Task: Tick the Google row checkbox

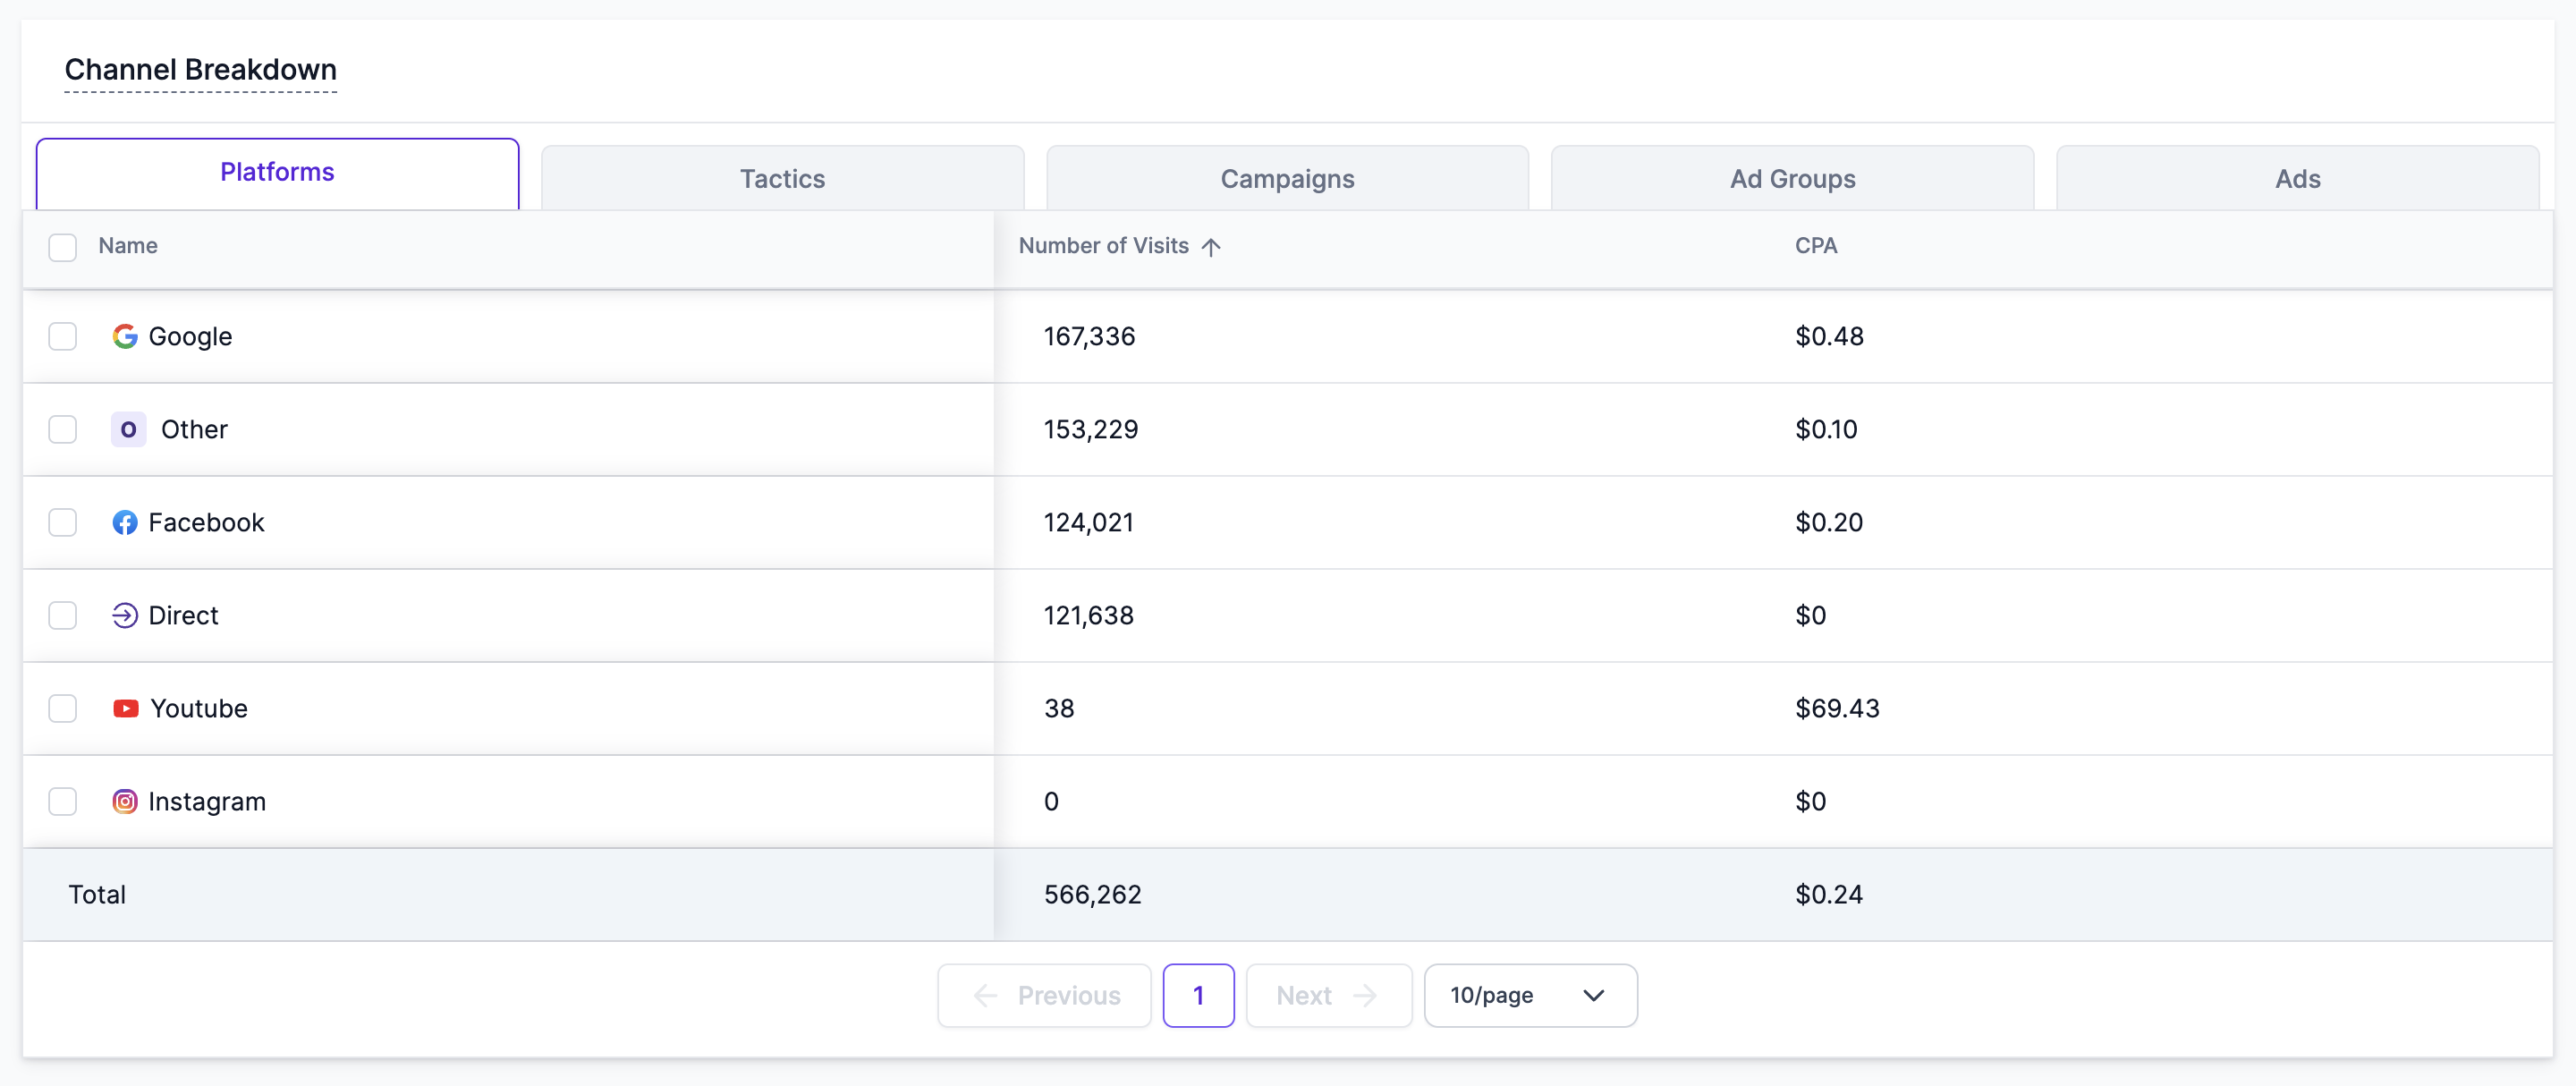Action: [x=63, y=336]
